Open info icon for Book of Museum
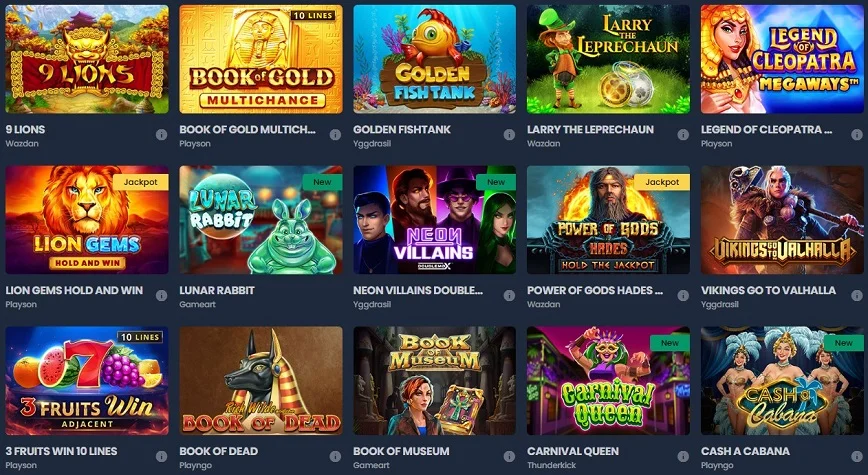This screenshot has width=868, height=475. 509,456
